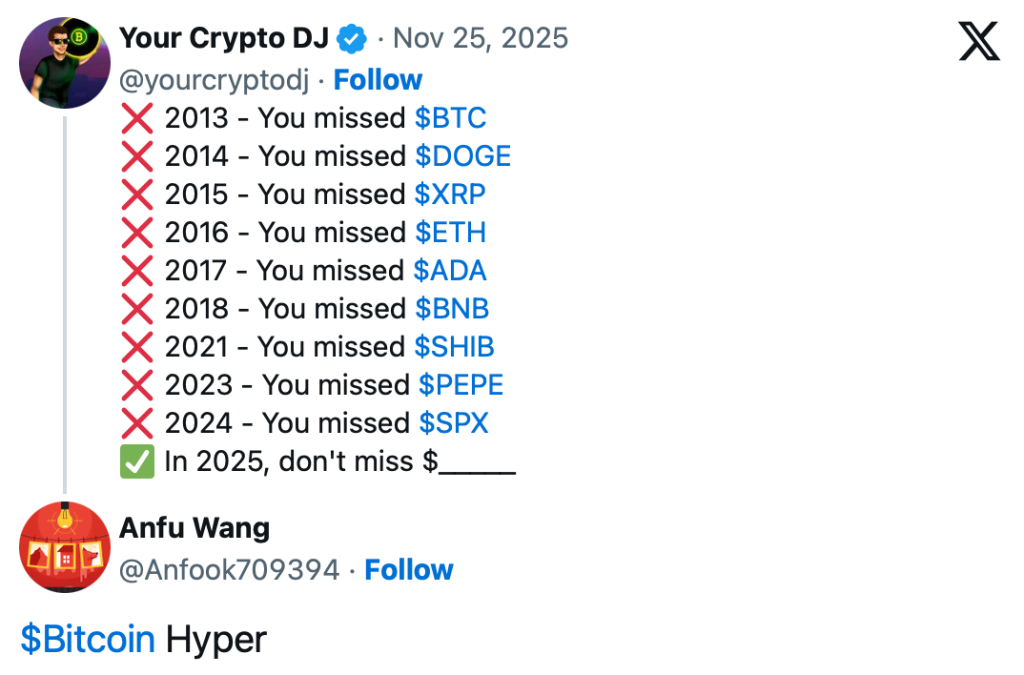The height and width of the screenshot is (675, 1024).
Task: Open the $BTC cashtag link
Action: [450, 119]
